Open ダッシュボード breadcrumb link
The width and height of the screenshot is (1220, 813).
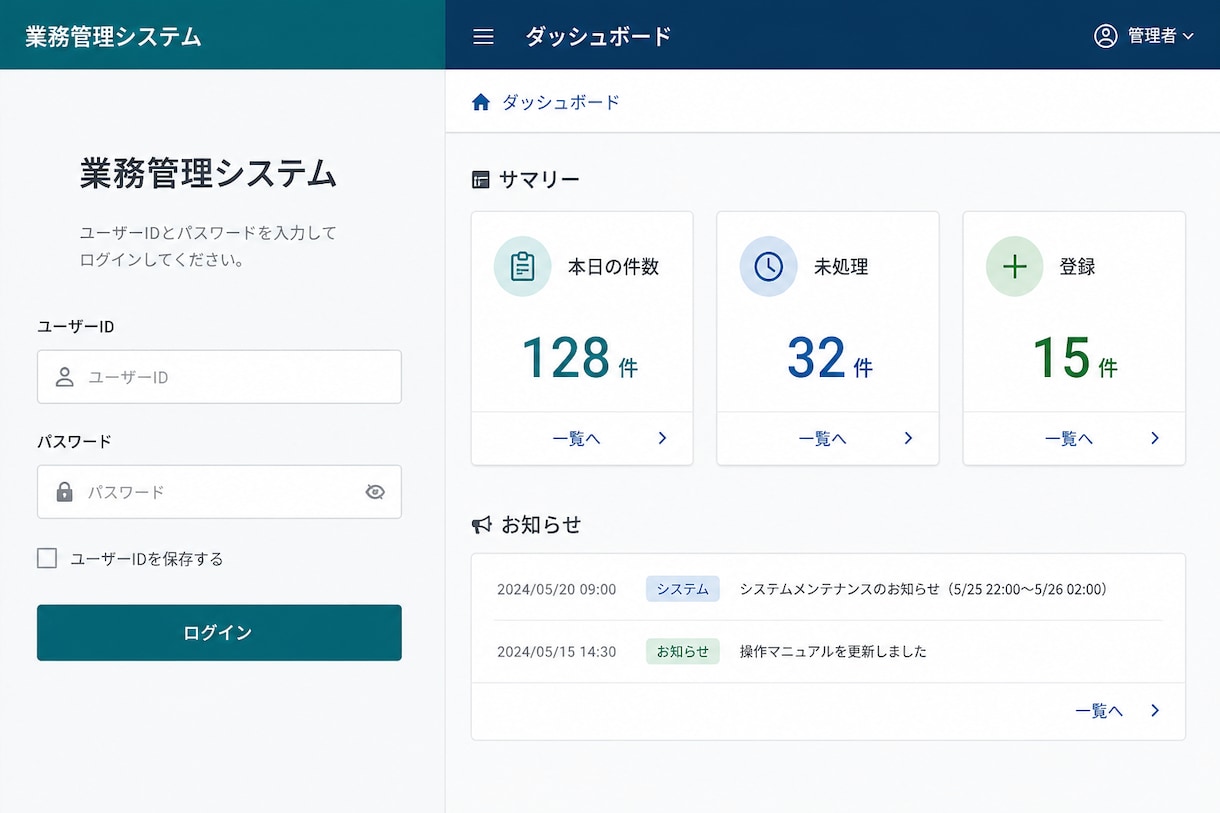click(x=561, y=102)
